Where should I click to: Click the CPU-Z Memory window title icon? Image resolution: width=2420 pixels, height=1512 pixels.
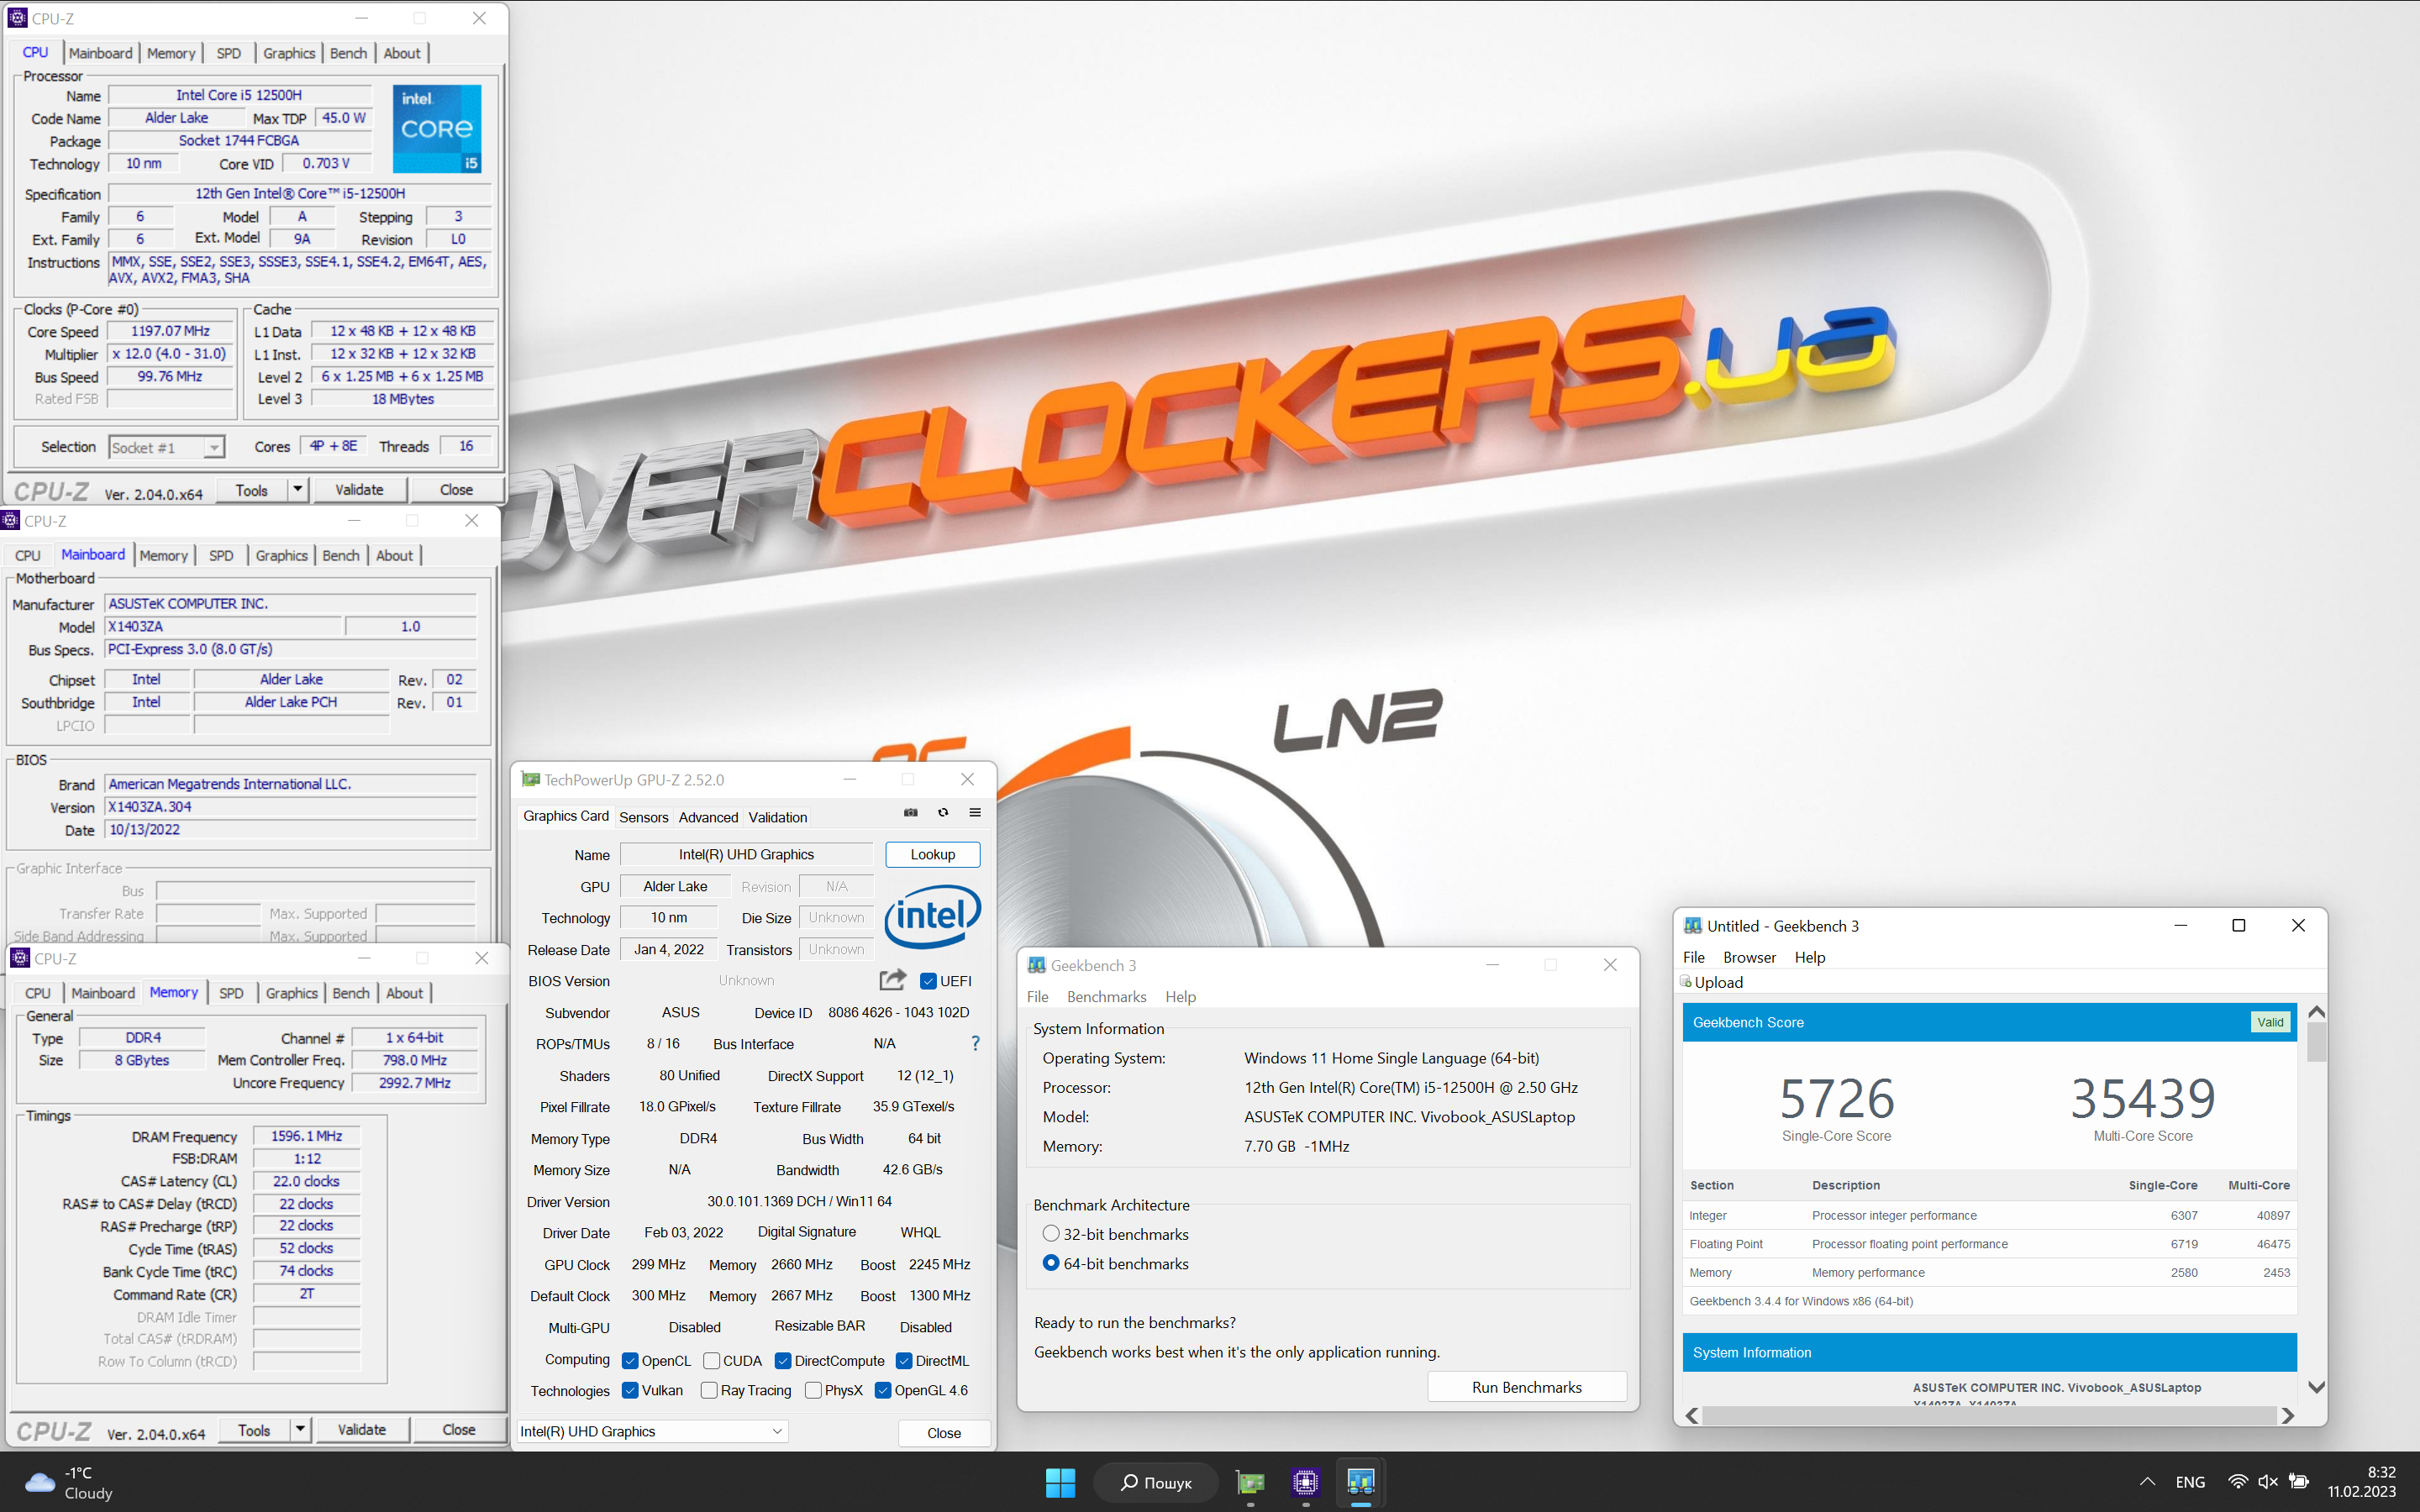(20, 958)
